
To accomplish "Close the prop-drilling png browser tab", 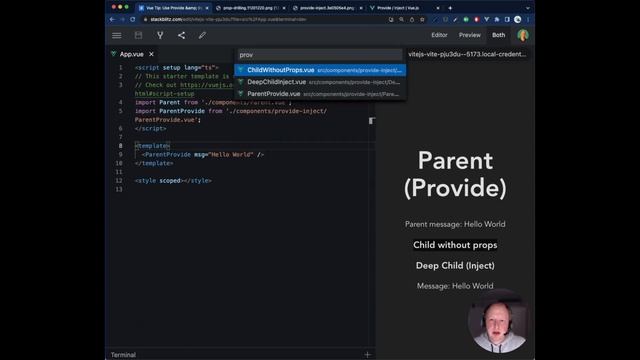I will [x=284, y=8].
